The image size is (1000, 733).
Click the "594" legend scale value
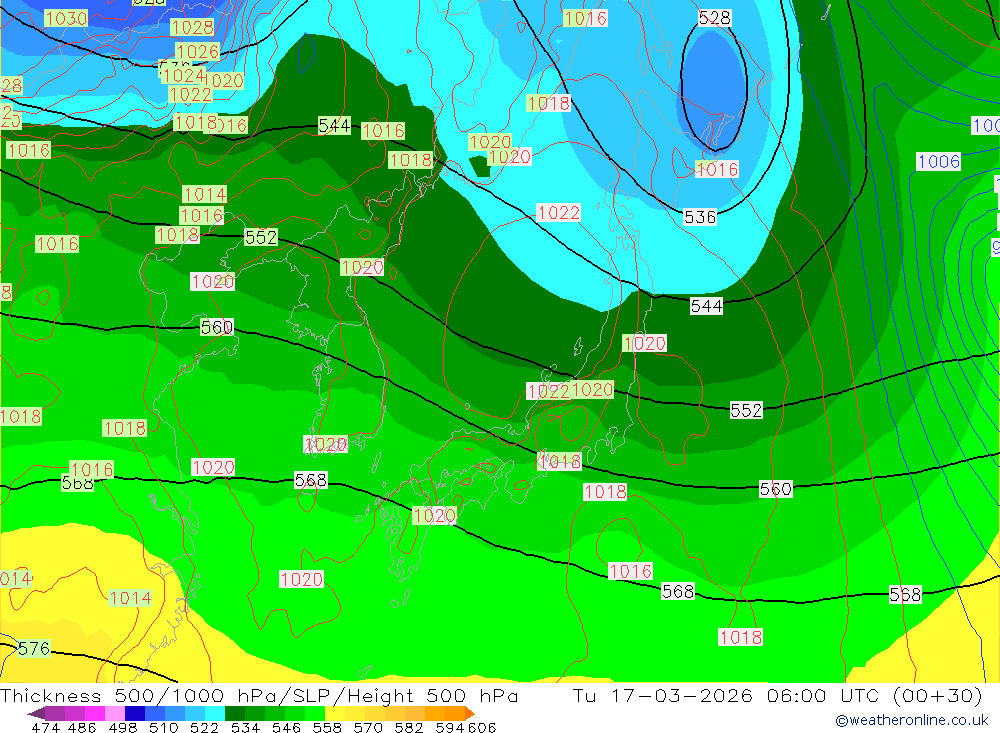[450, 727]
